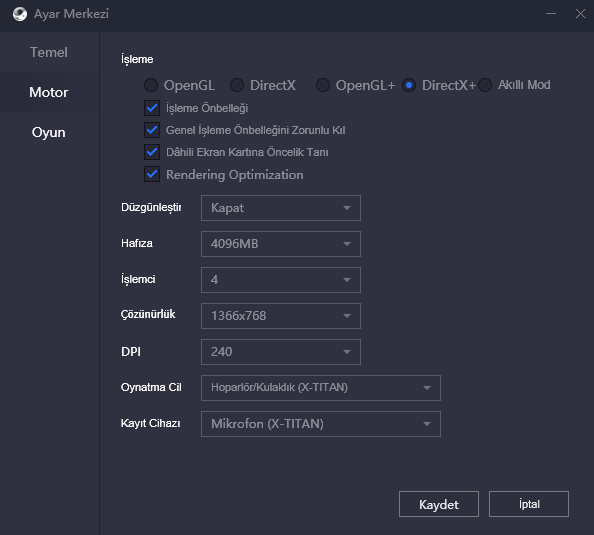Open the Düzgünleştir dropdown showing Kapat
Viewport: 594px width, 535px height.
point(281,208)
